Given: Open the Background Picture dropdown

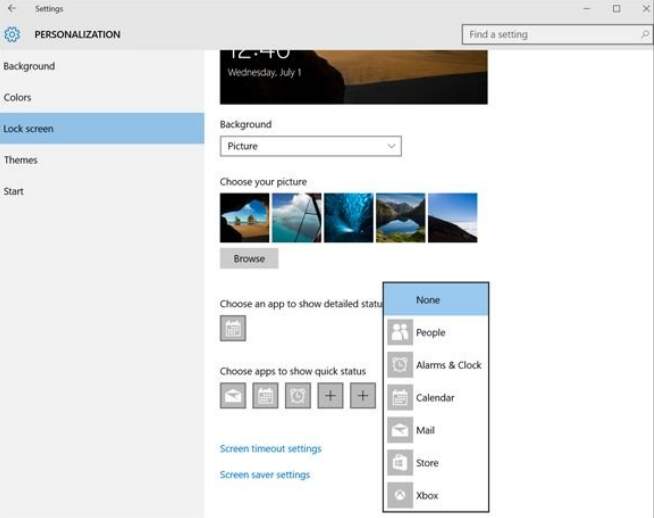Looking at the screenshot, I should 310,146.
